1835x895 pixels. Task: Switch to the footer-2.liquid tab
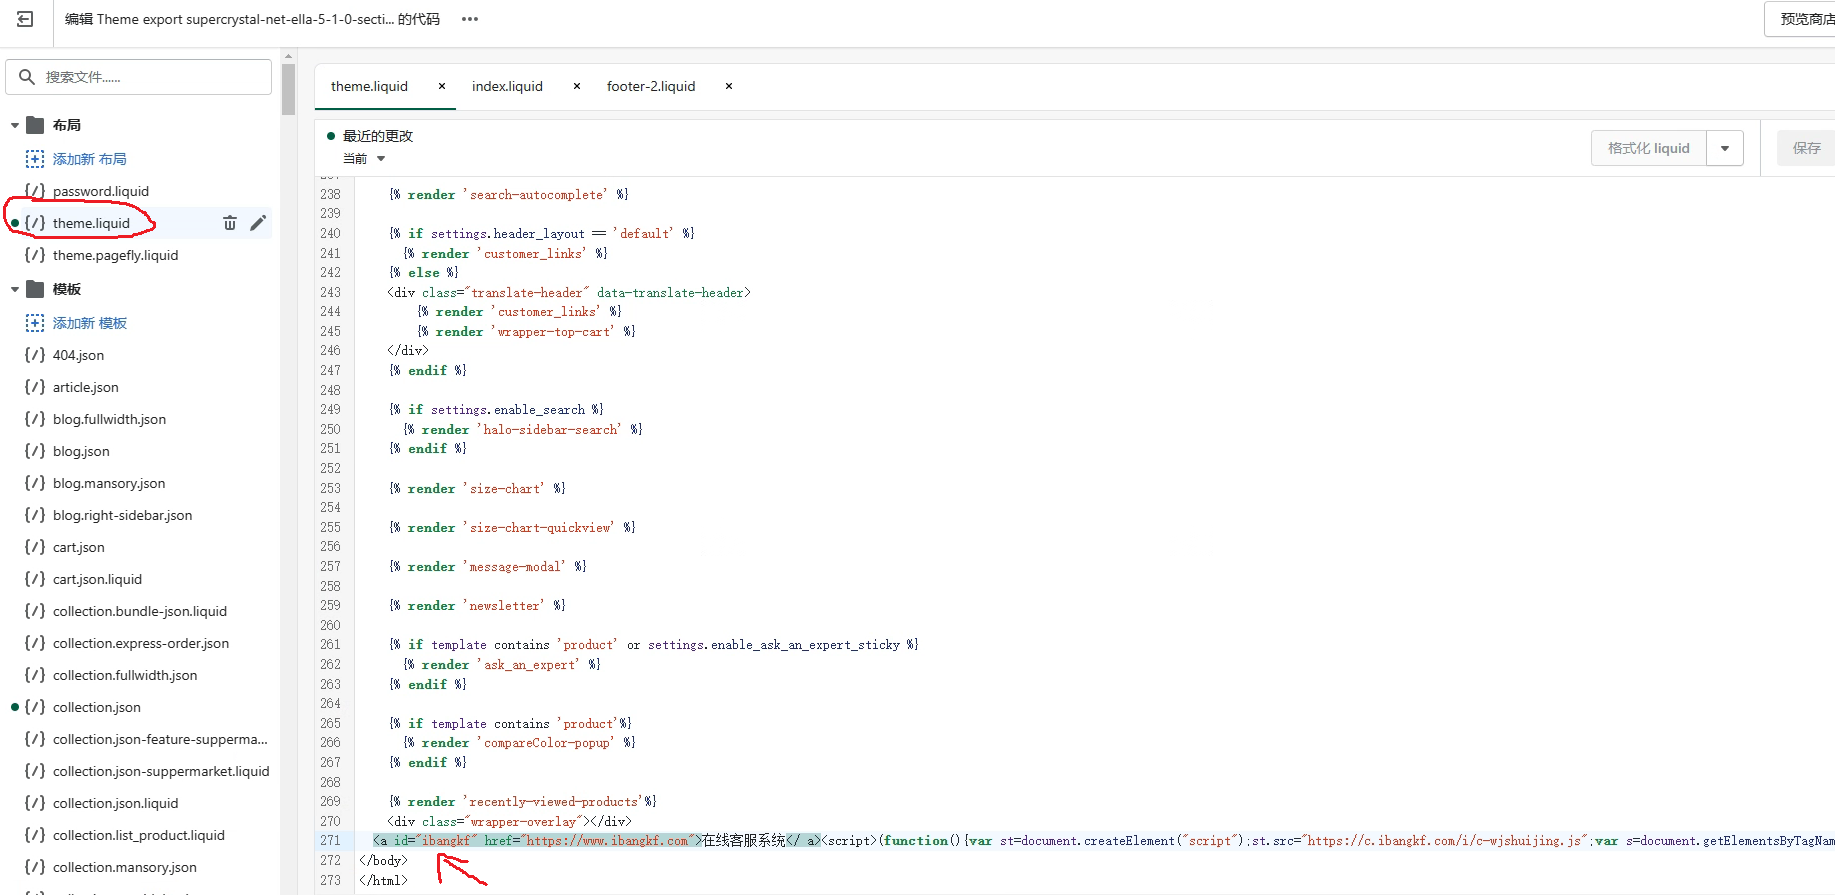(x=651, y=86)
